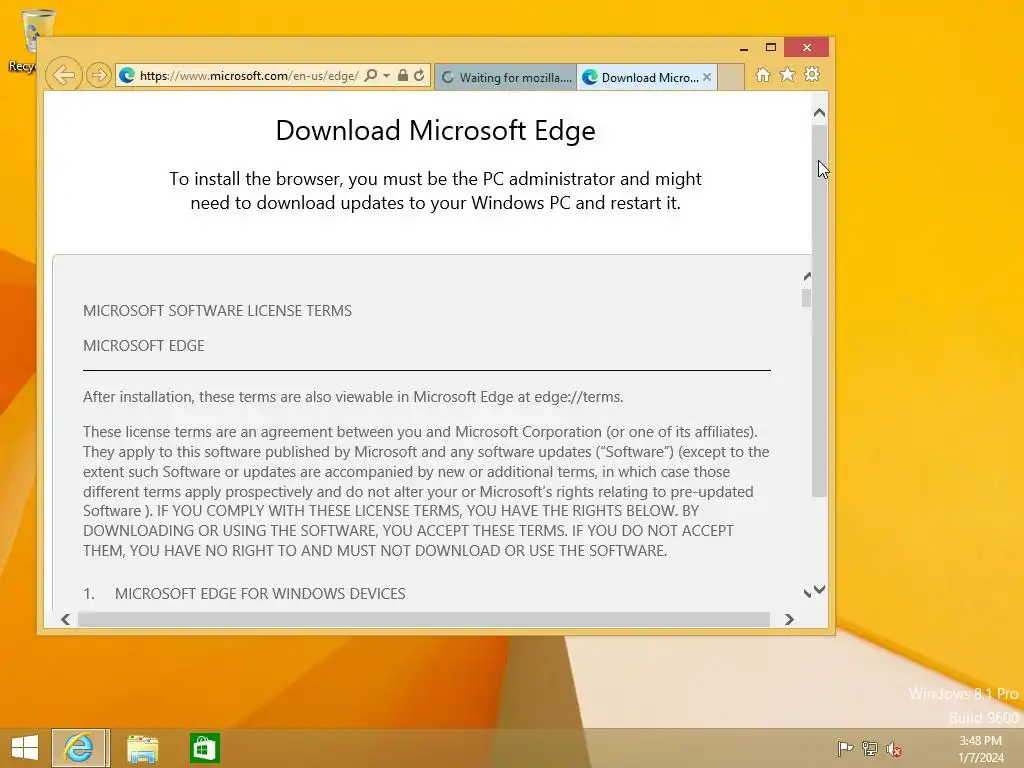
Task: Click the edge://terms sentence
Action: pyautogui.click(x=353, y=397)
